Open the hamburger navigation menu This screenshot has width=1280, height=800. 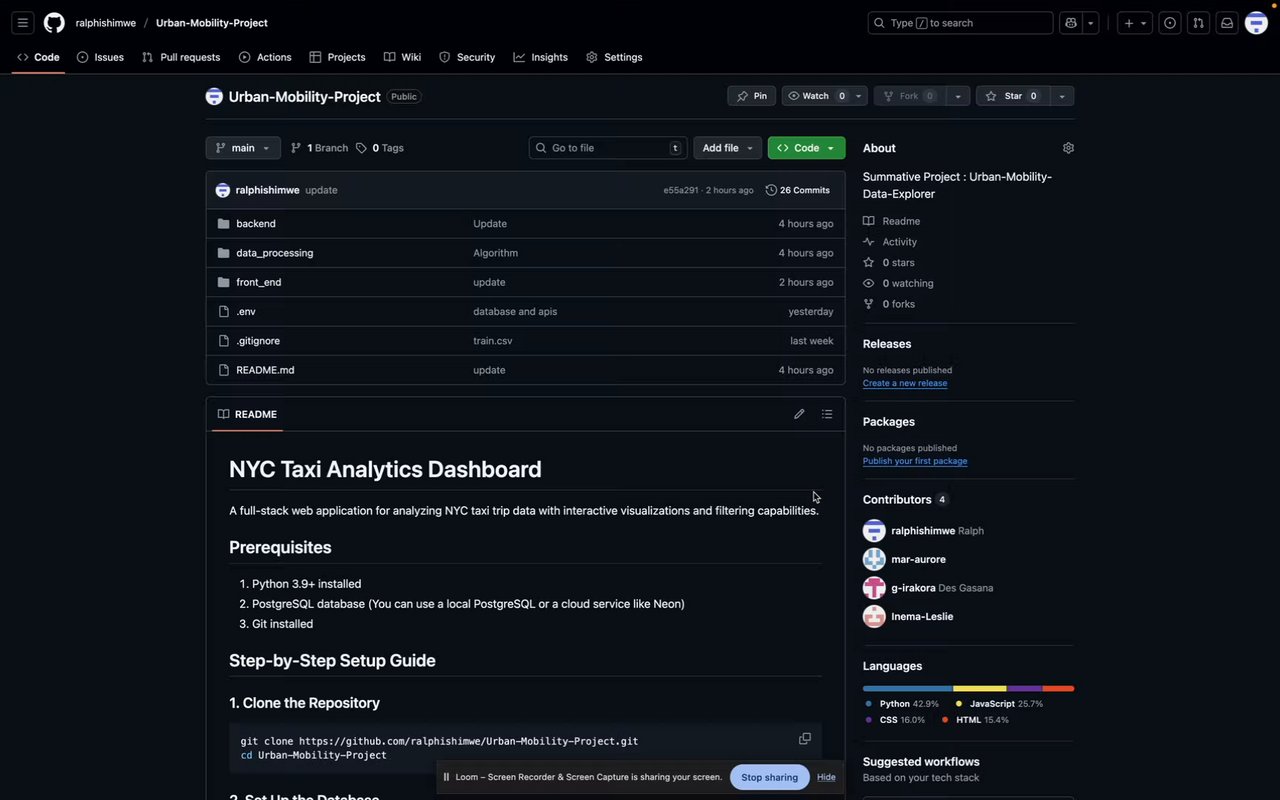click(23, 23)
